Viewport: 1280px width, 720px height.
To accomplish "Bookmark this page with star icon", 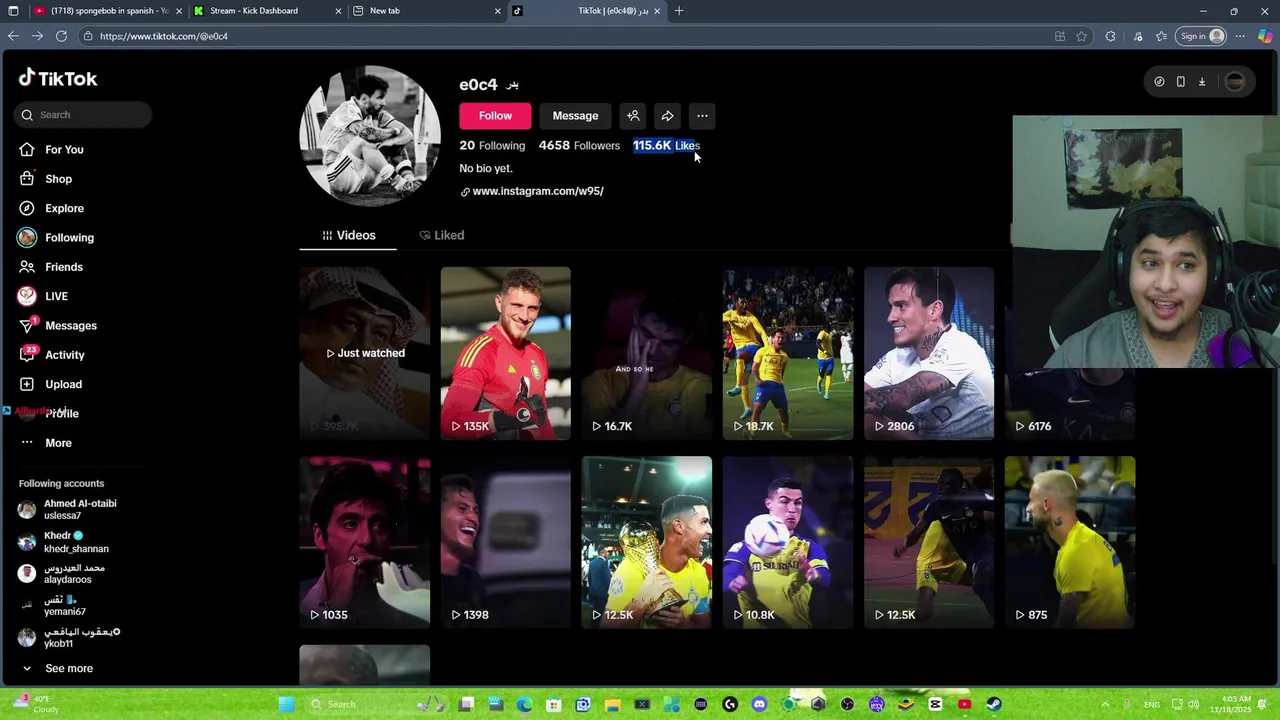I will [x=1082, y=36].
